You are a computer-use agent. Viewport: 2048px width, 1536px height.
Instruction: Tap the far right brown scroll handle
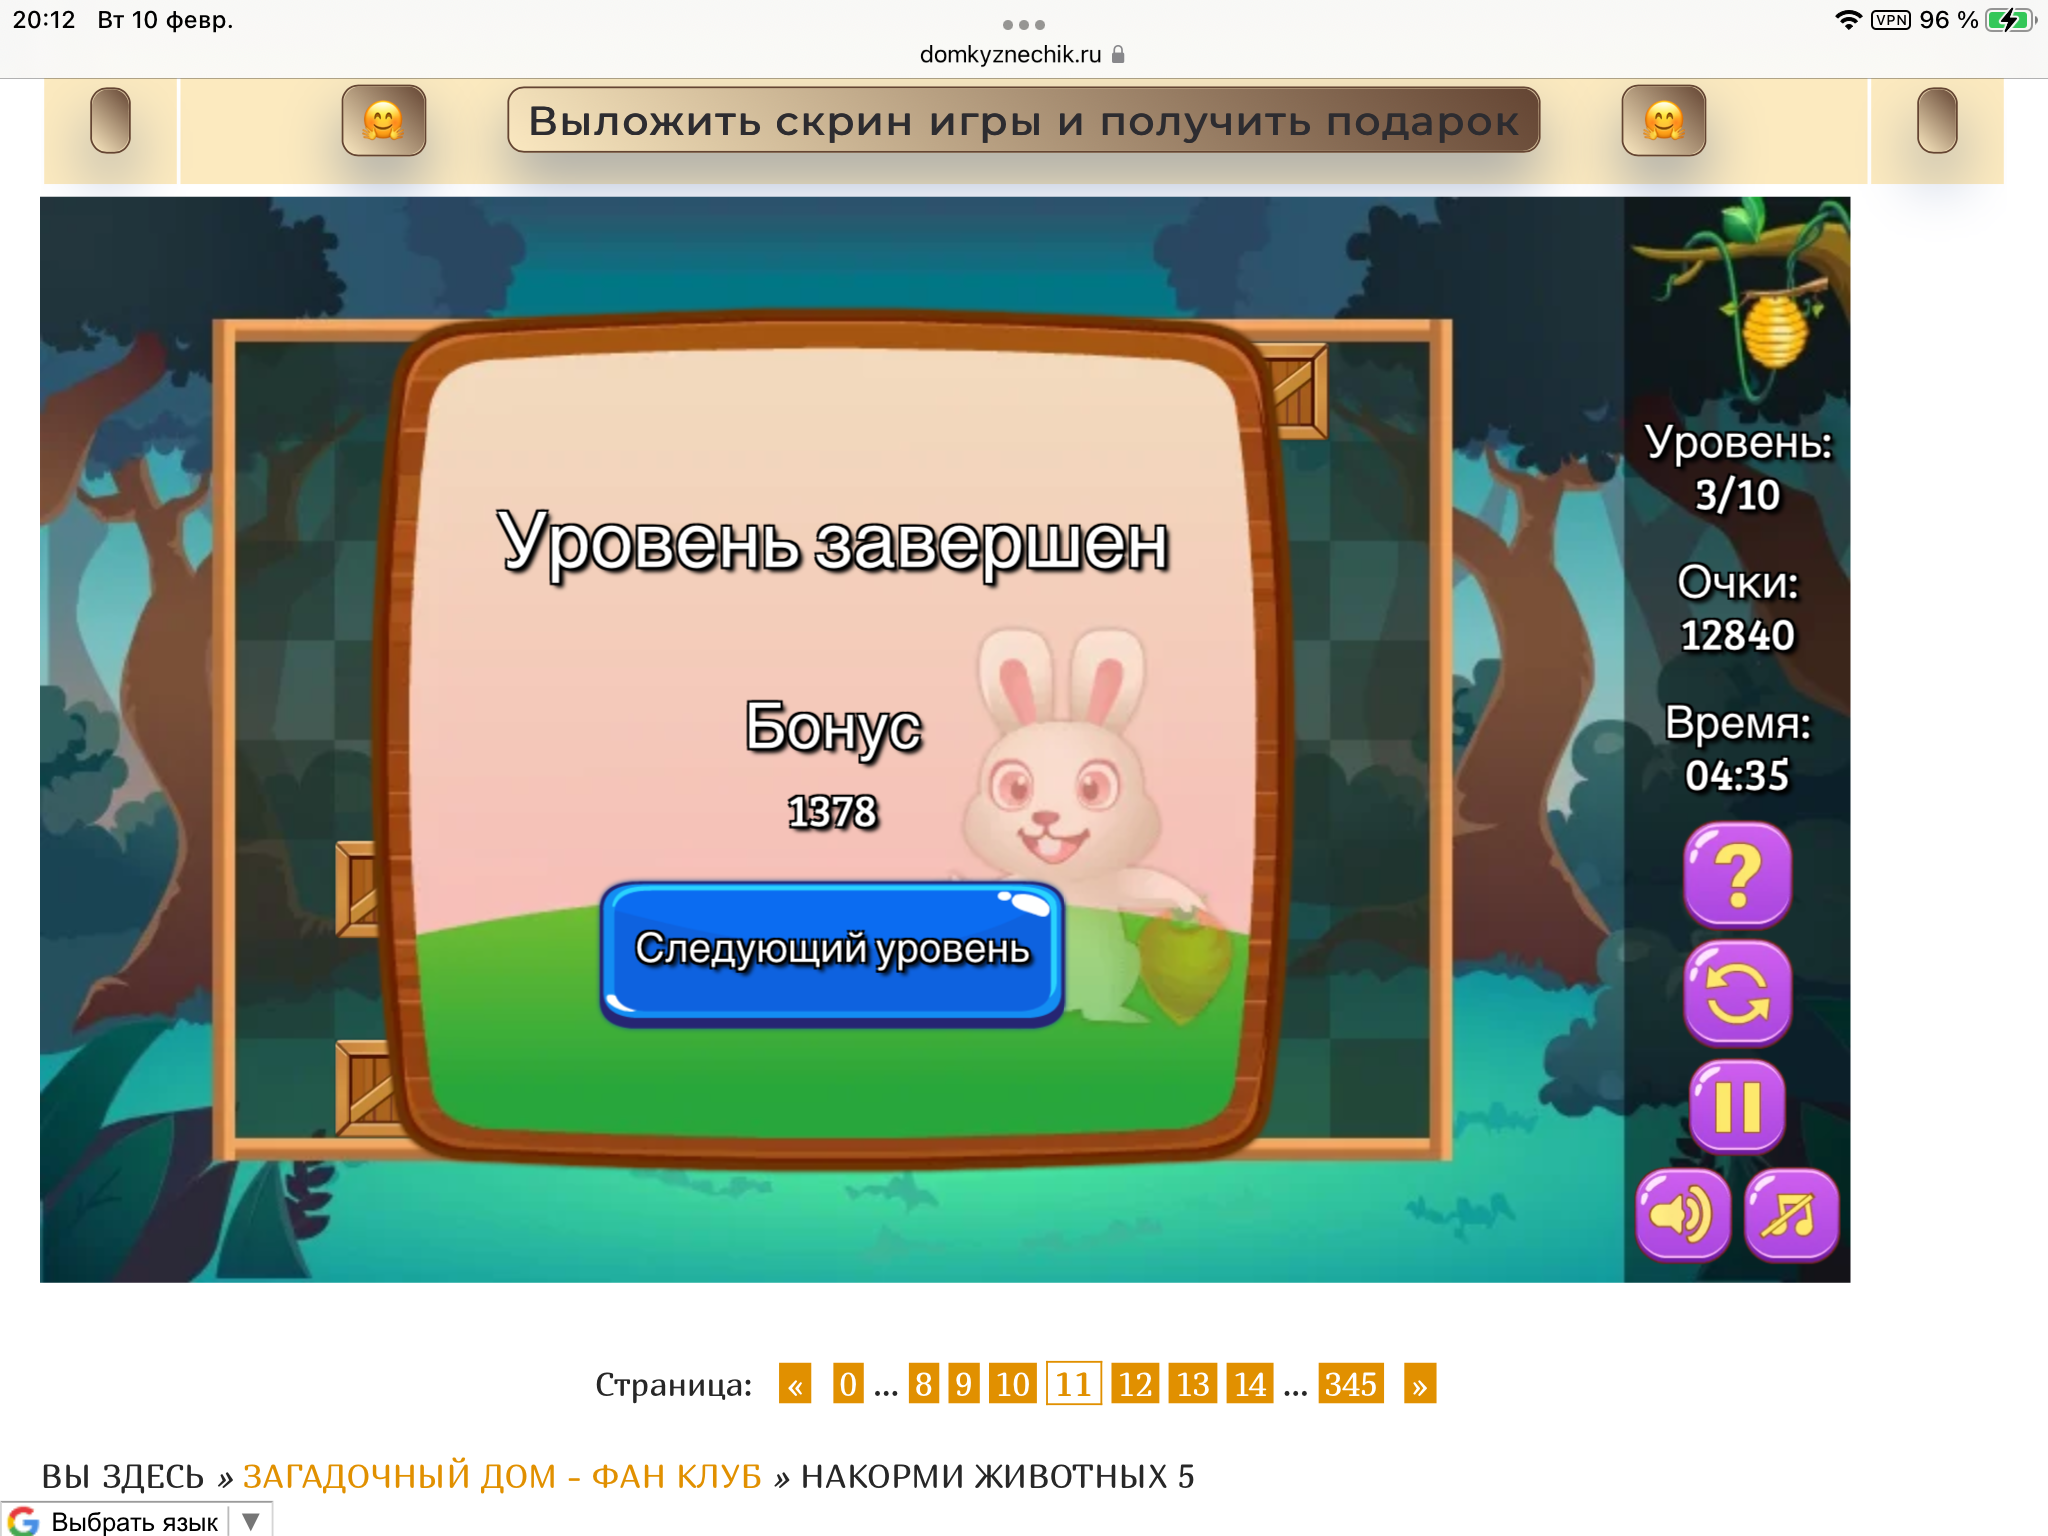tap(1936, 121)
